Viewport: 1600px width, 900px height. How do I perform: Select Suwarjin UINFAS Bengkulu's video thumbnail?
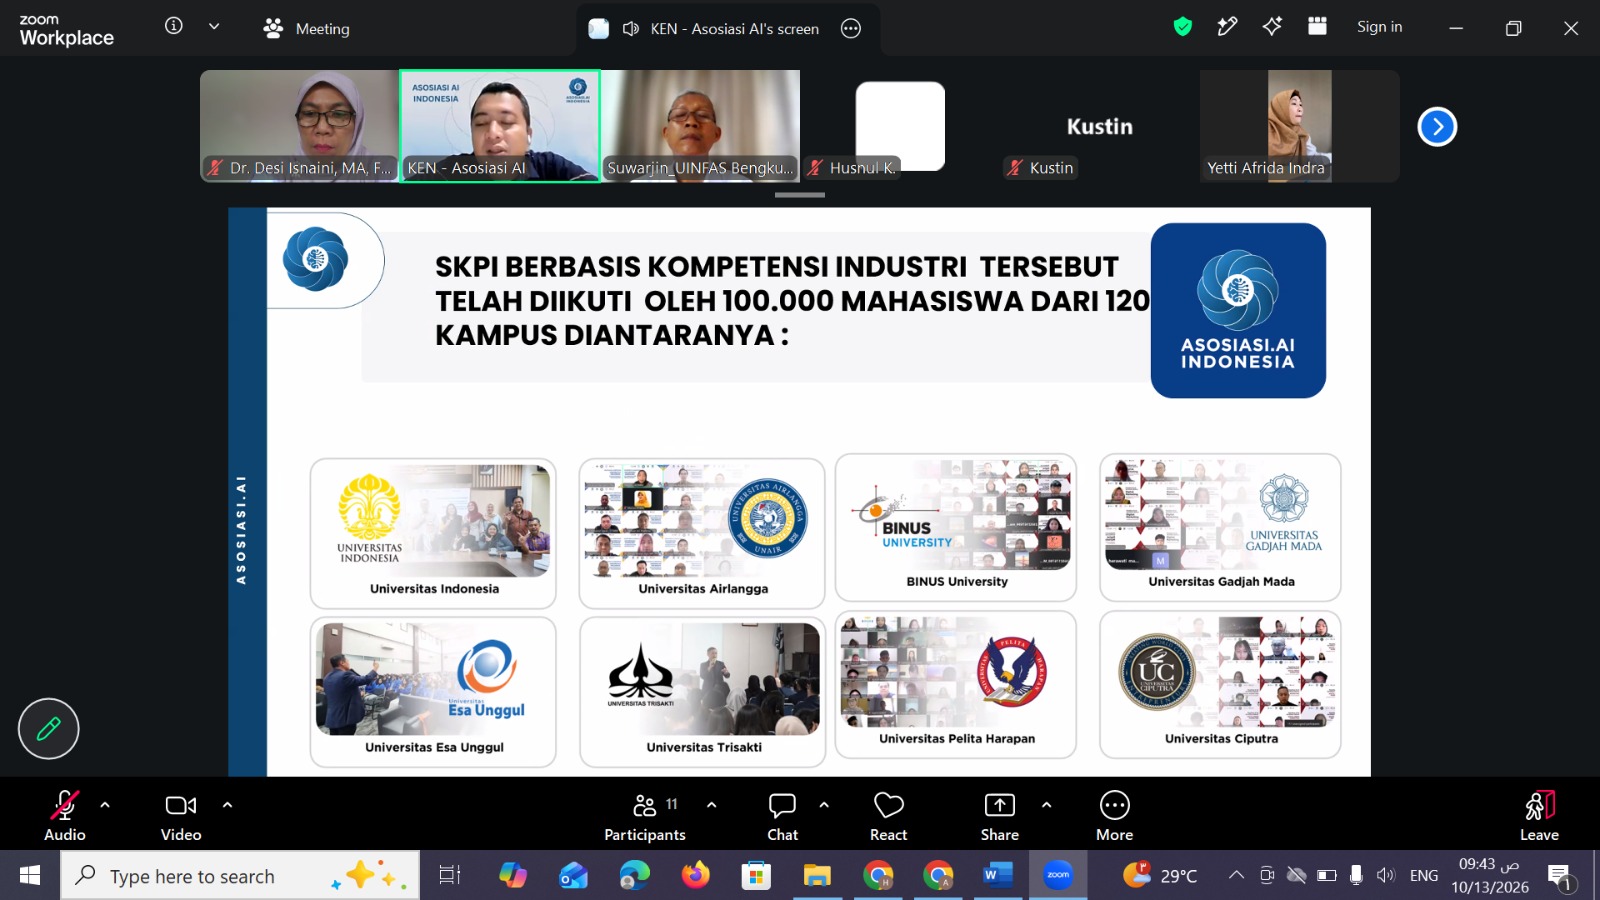click(x=700, y=126)
